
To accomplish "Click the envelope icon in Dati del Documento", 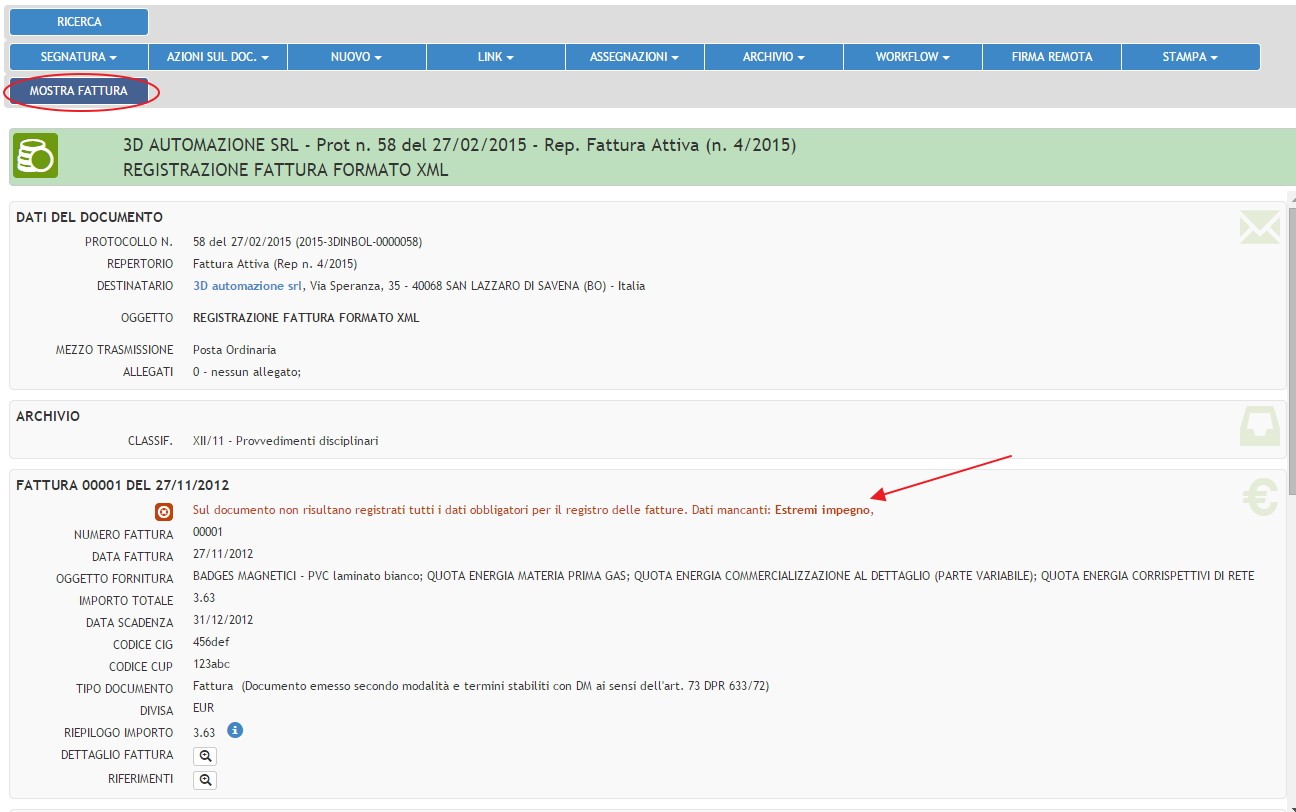I will tap(1259, 227).
